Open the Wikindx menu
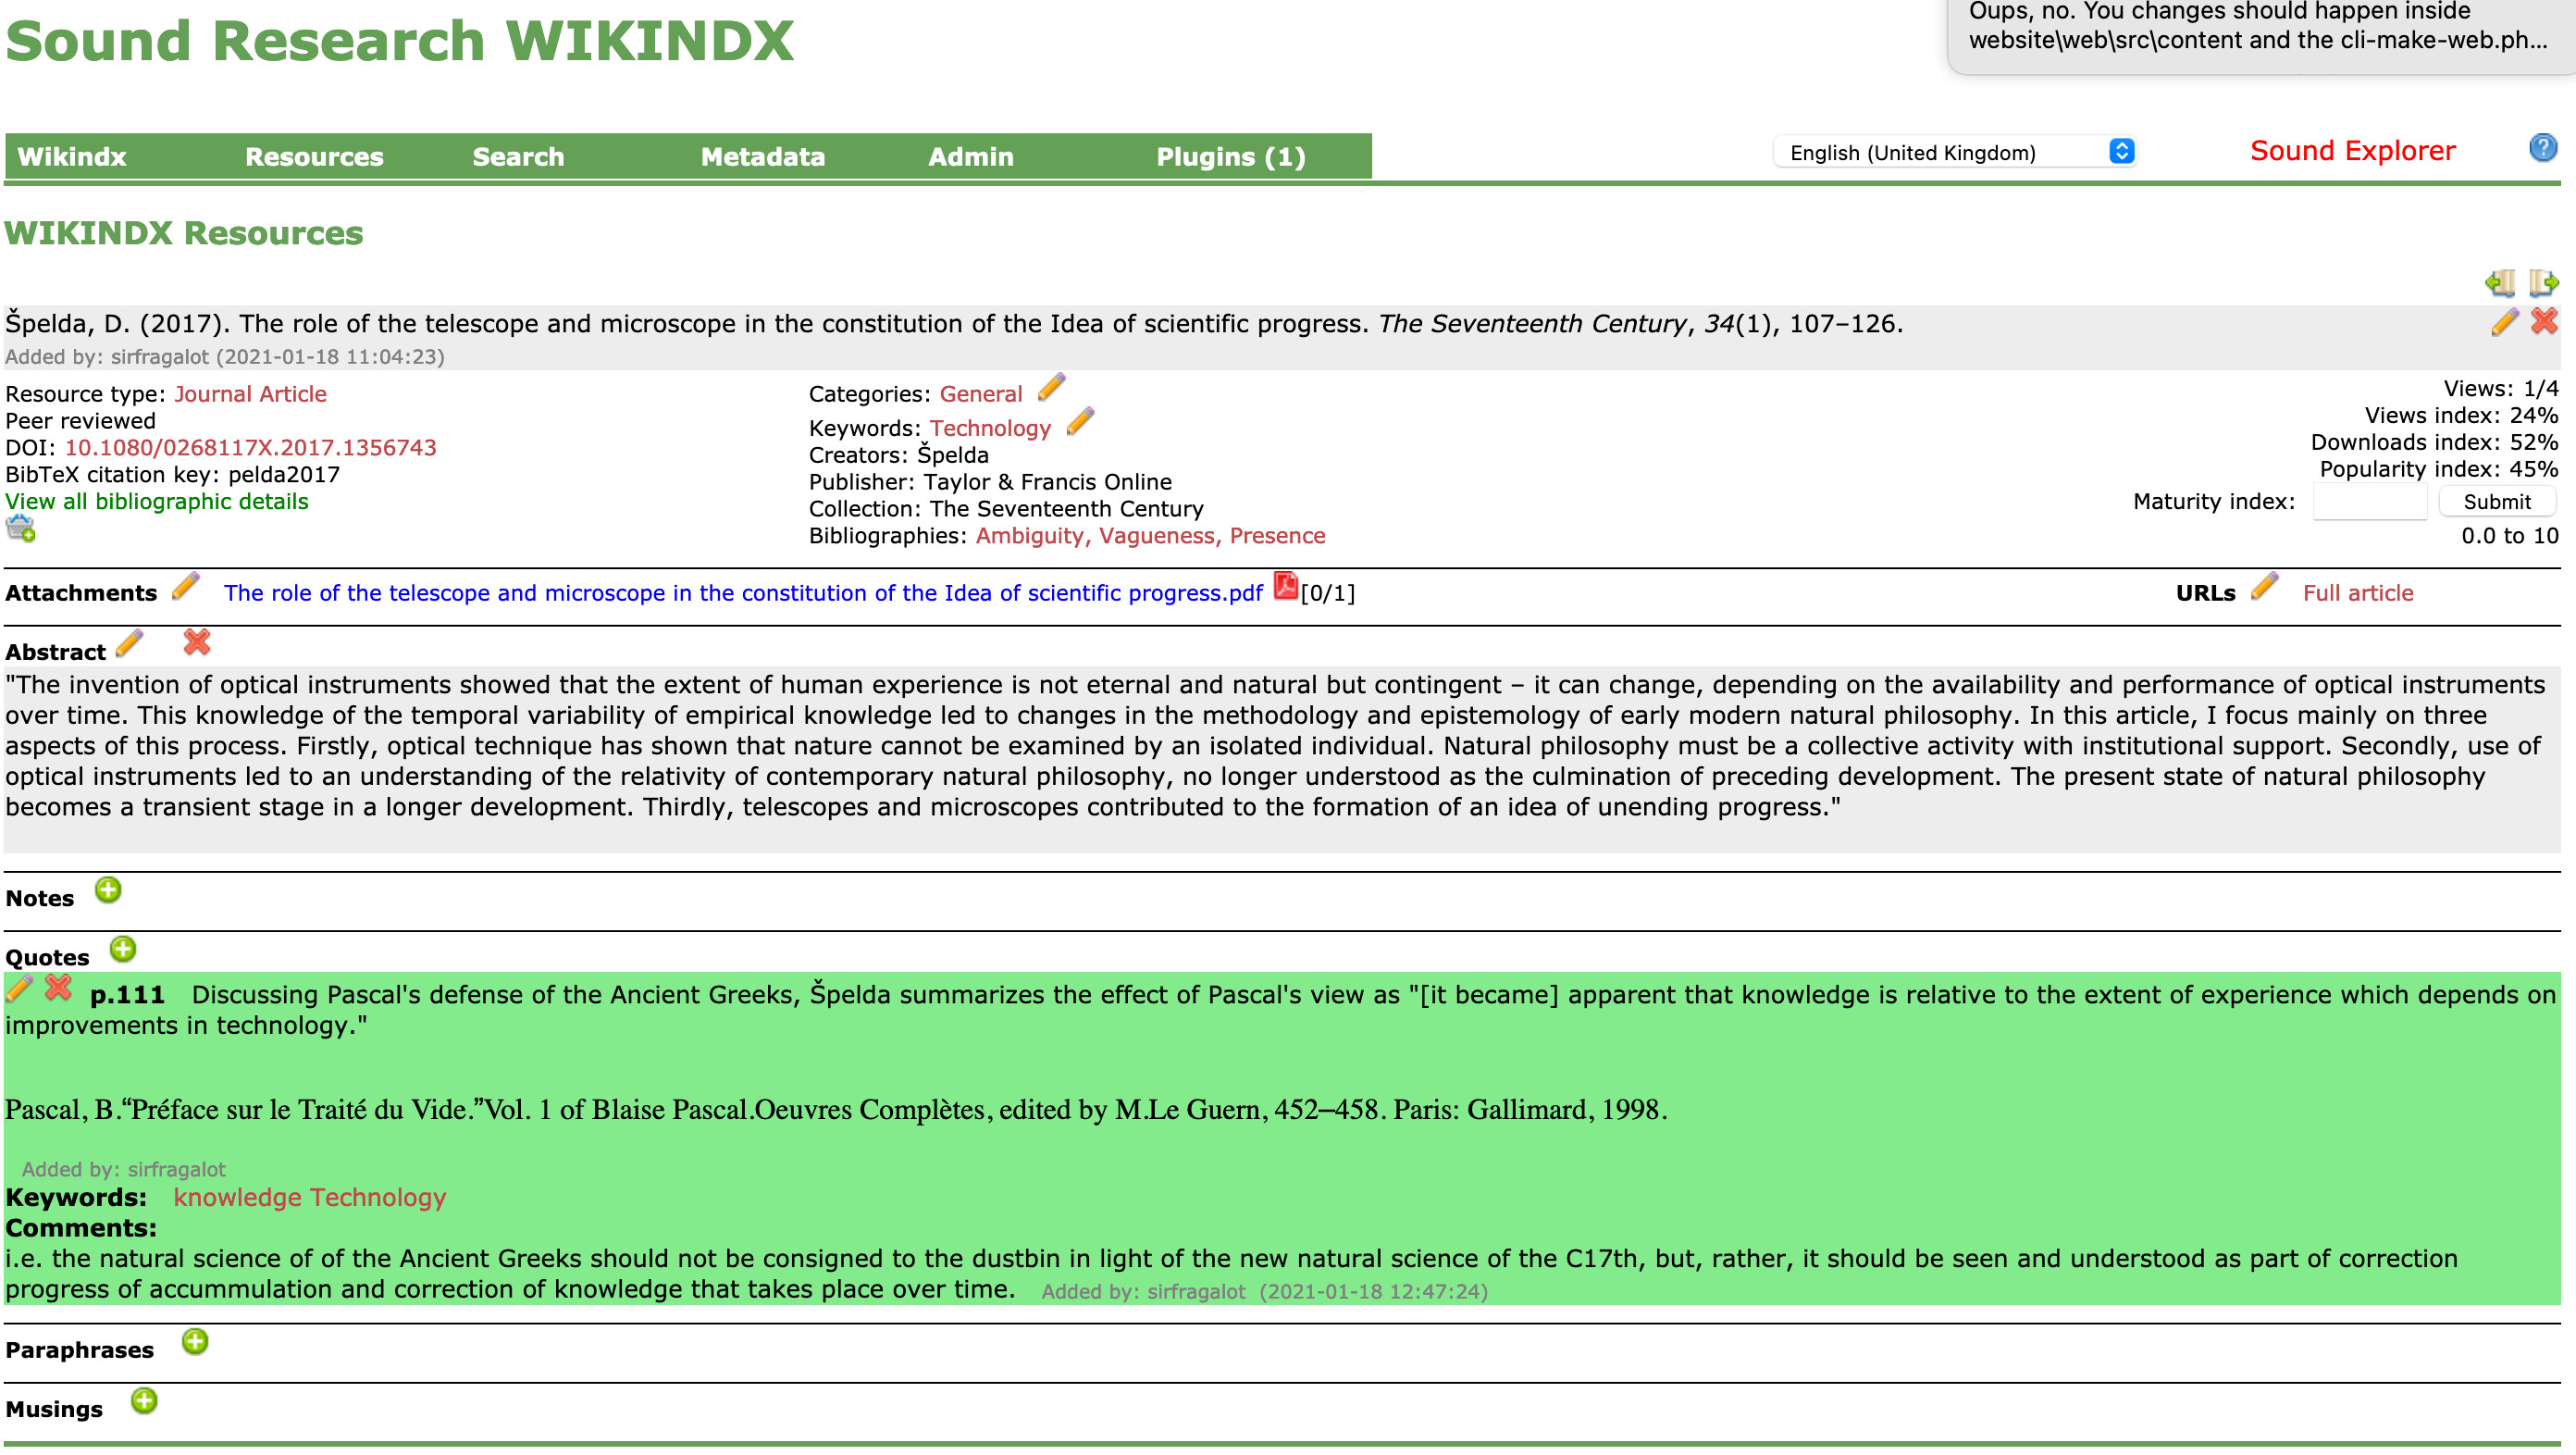The height and width of the screenshot is (1455, 2576). click(72, 155)
